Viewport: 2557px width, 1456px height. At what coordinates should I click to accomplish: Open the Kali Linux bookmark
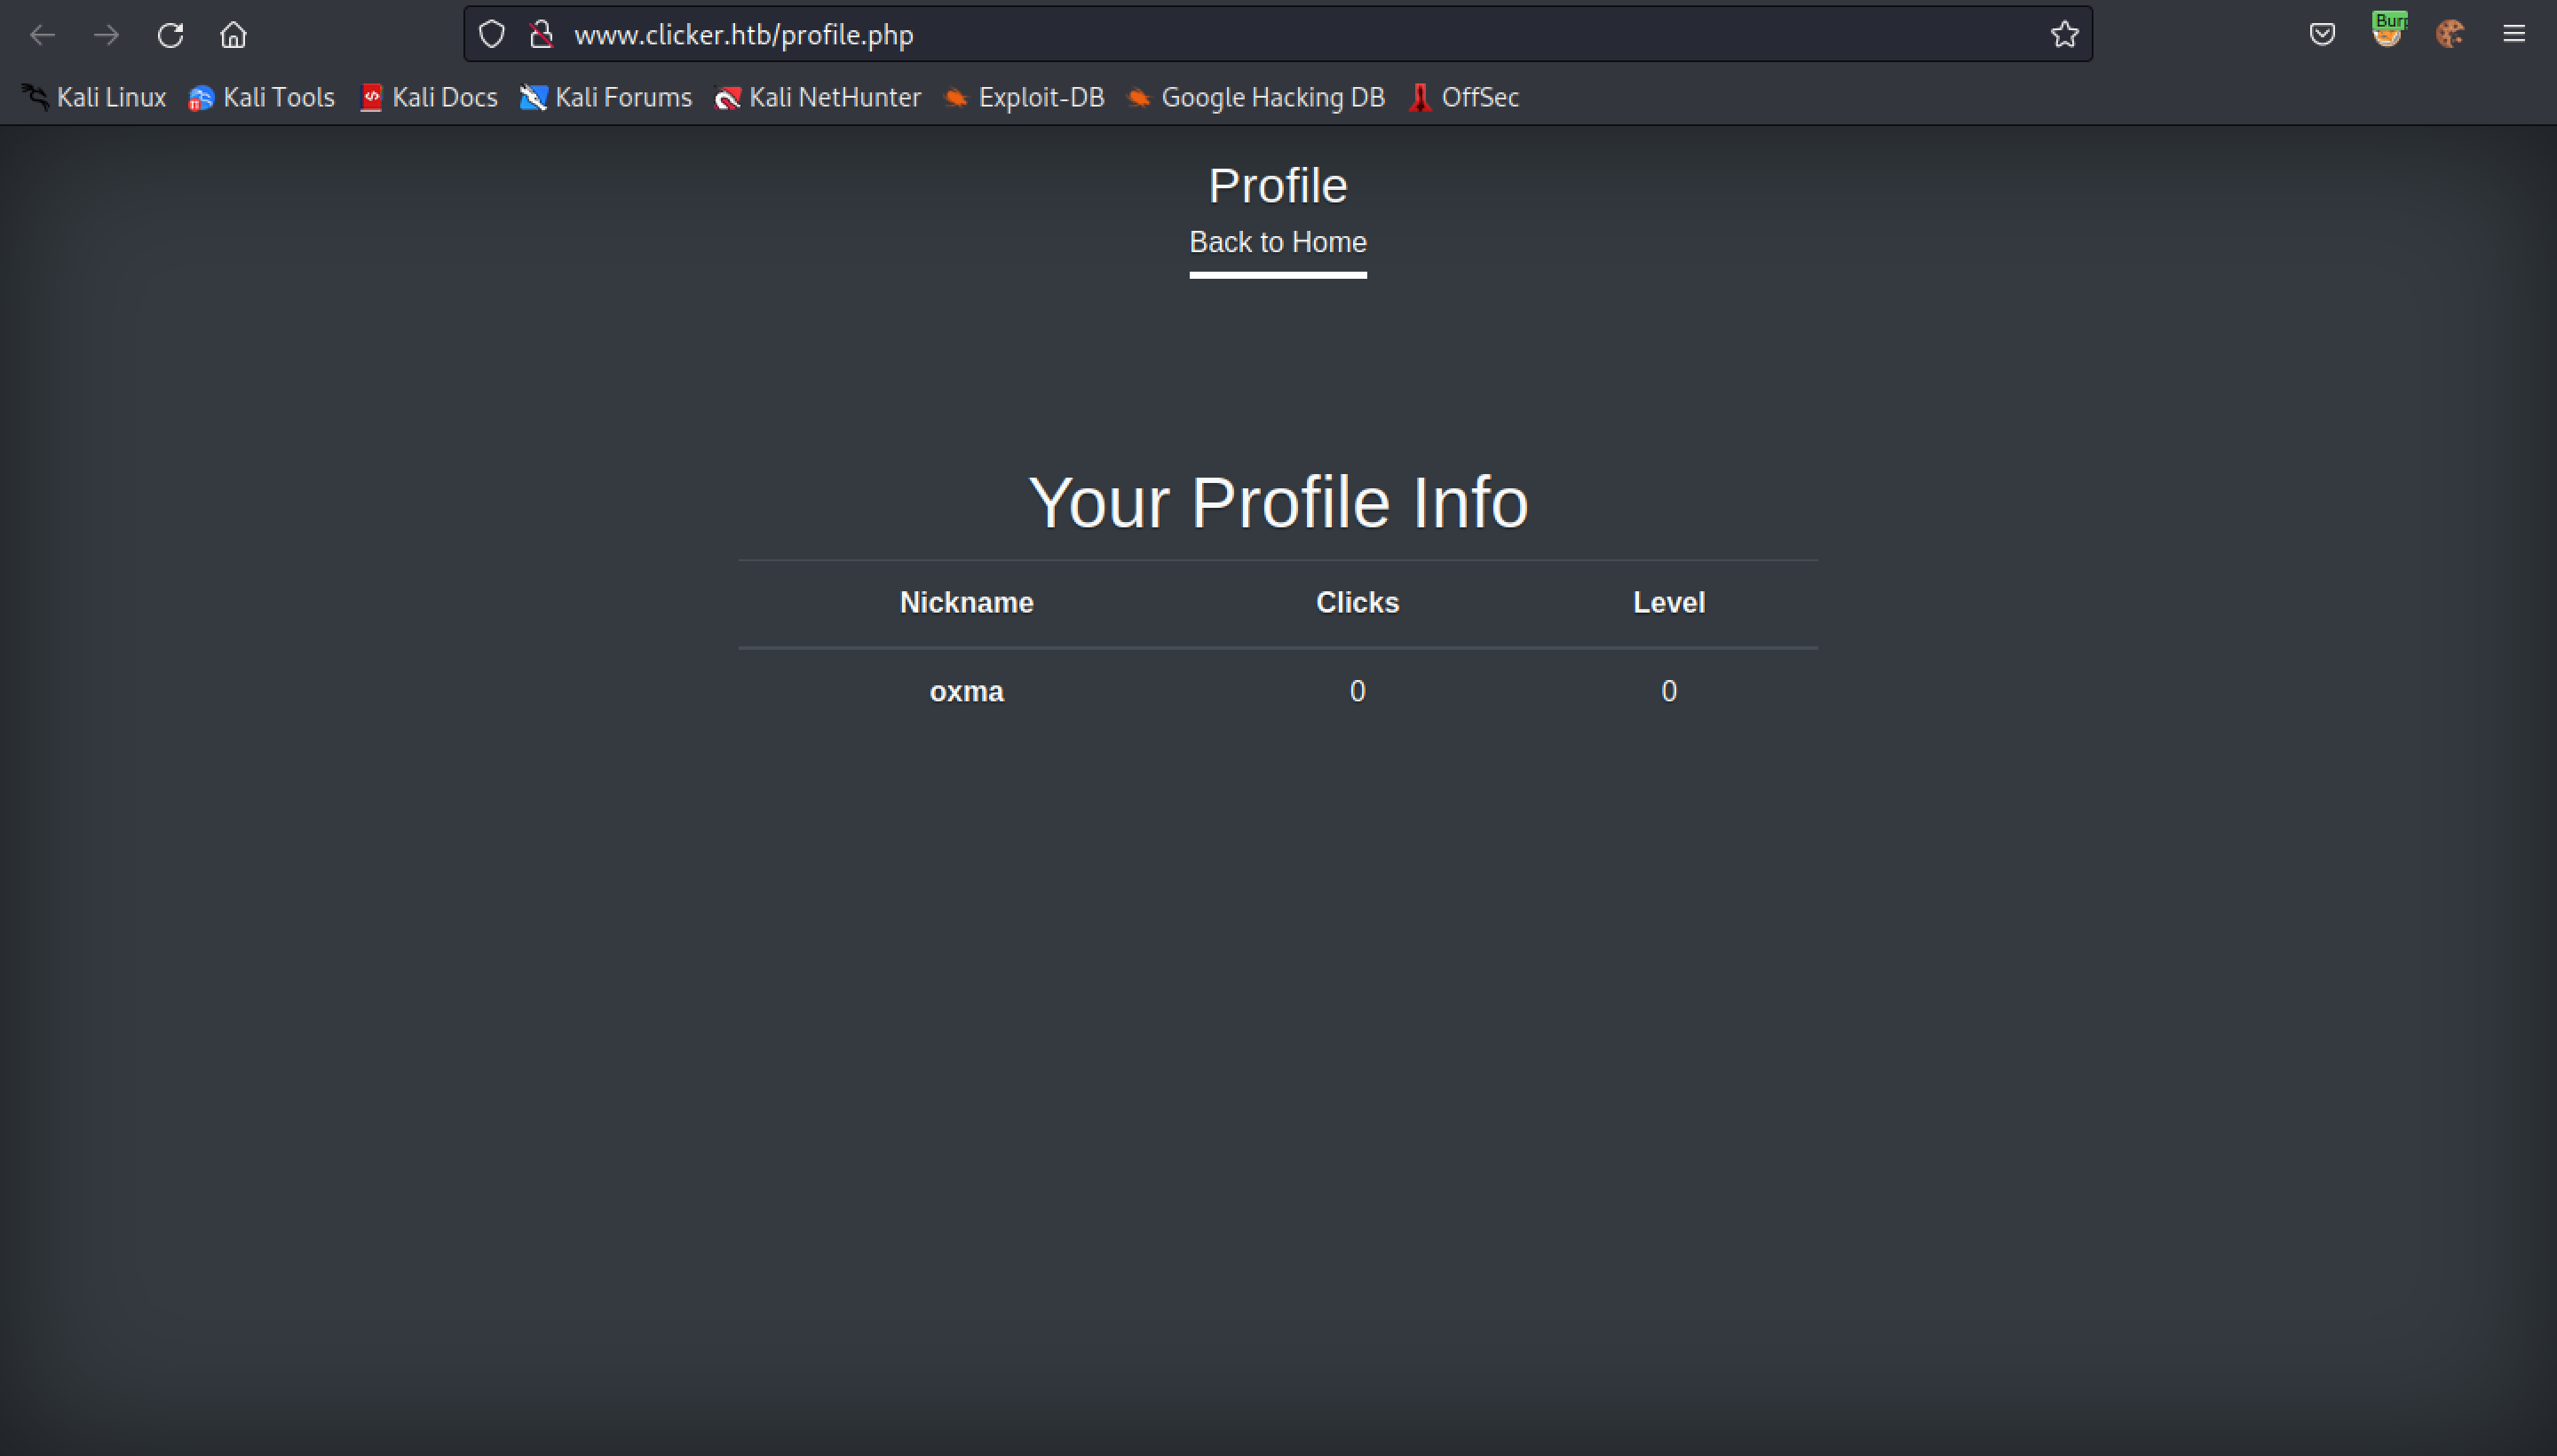(x=94, y=97)
